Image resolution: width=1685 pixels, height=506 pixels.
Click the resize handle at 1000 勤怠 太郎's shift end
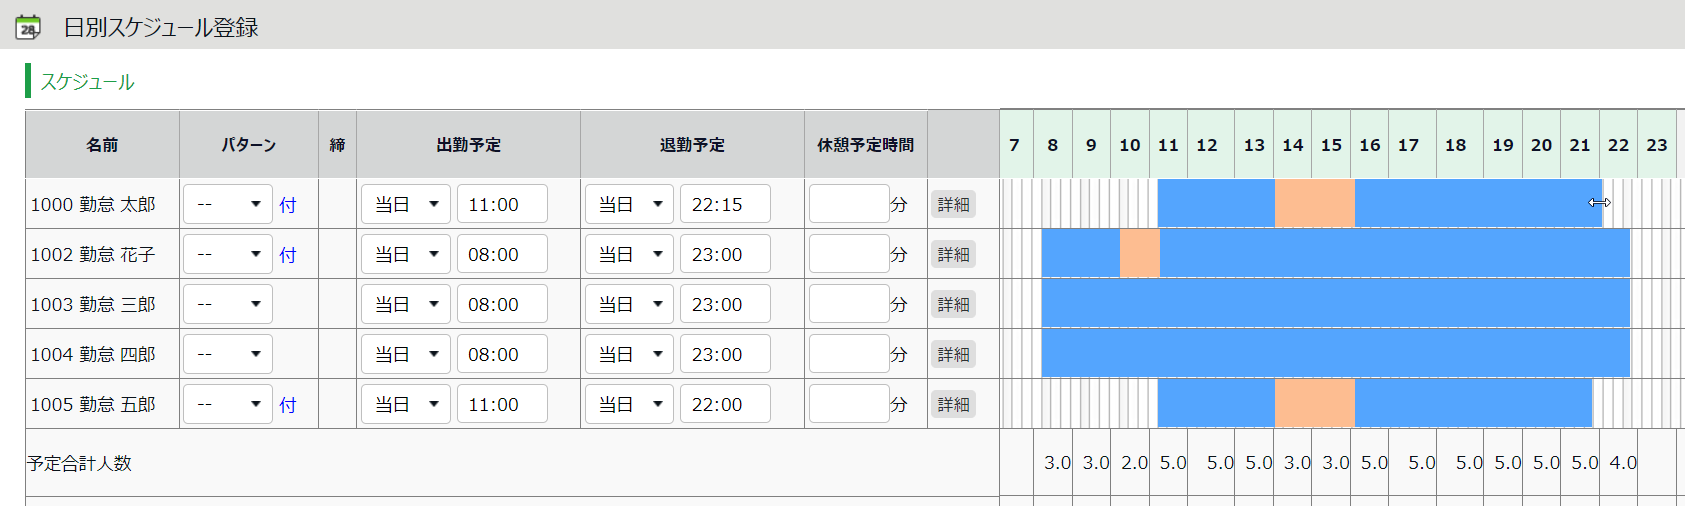[x=1600, y=203]
